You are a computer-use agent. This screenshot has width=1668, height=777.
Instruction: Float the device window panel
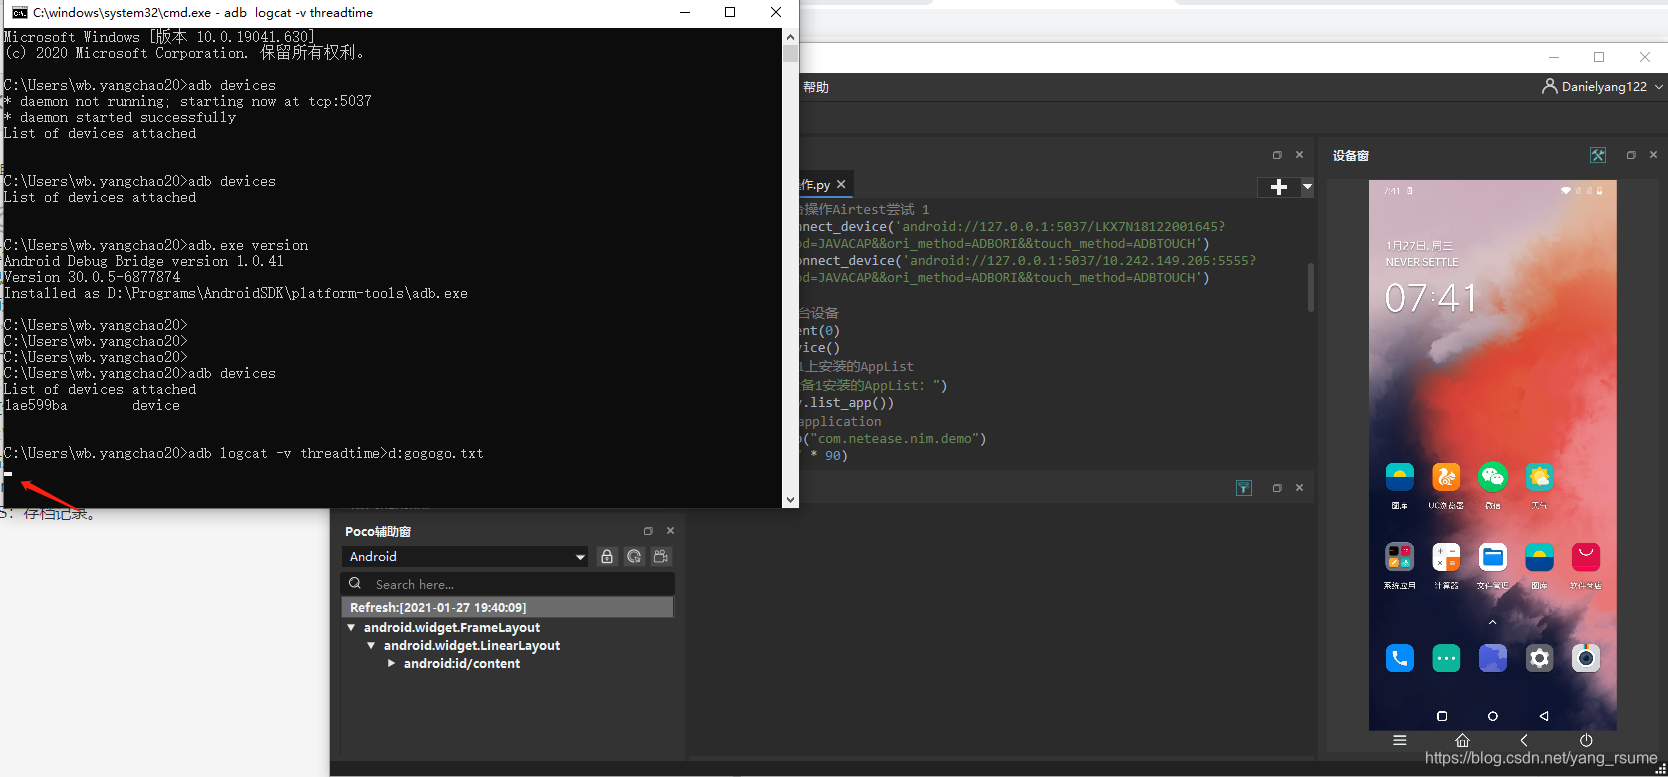pos(1631,155)
